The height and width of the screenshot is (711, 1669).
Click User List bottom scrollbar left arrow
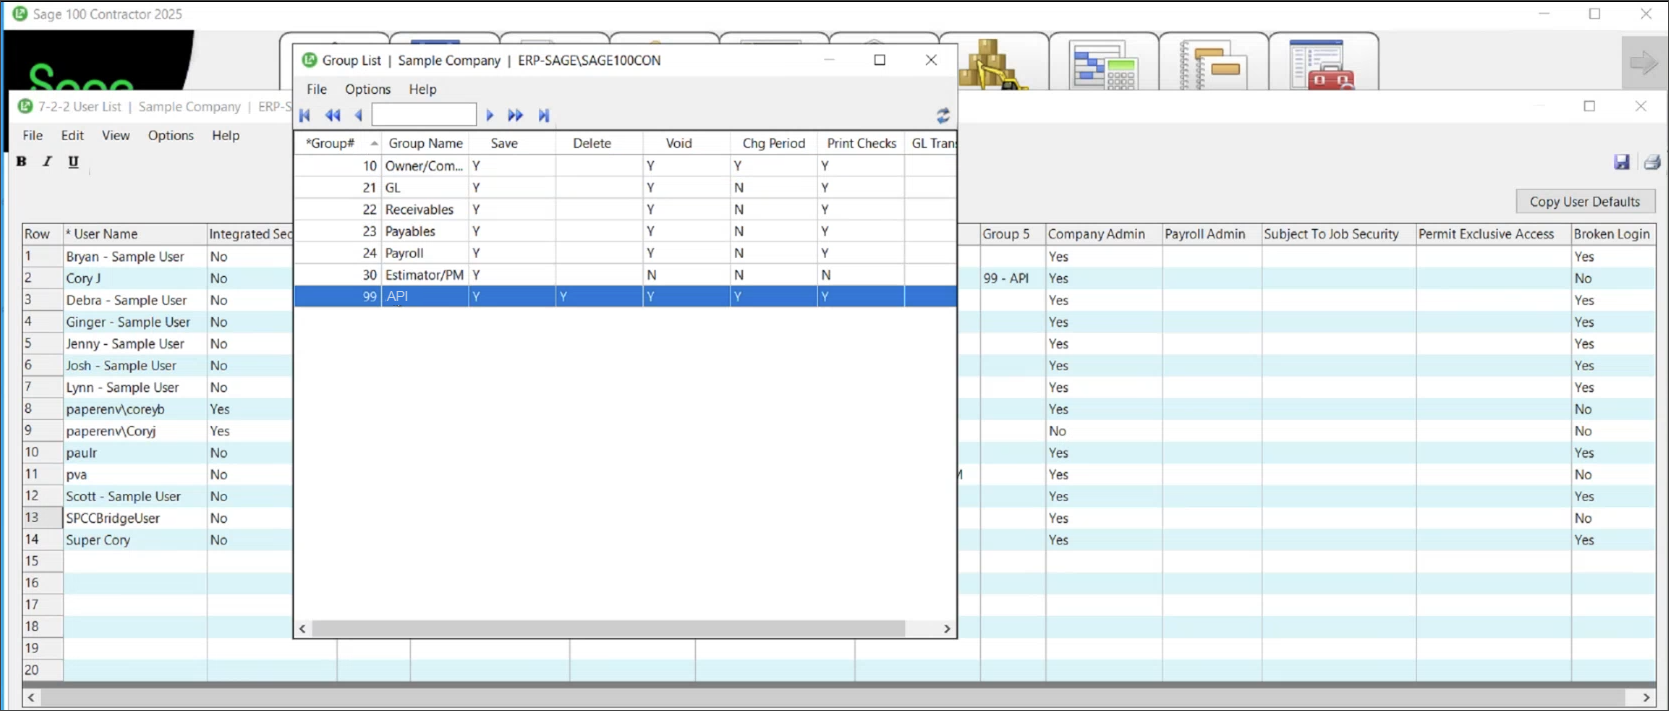pyautogui.click(x=31, y=697)
